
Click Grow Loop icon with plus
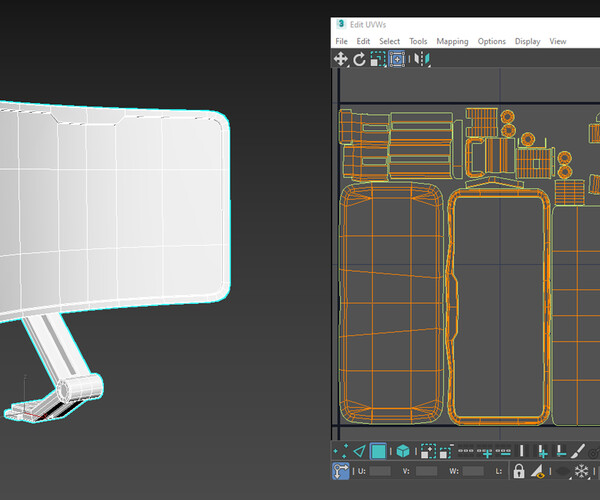pos(484,452)
